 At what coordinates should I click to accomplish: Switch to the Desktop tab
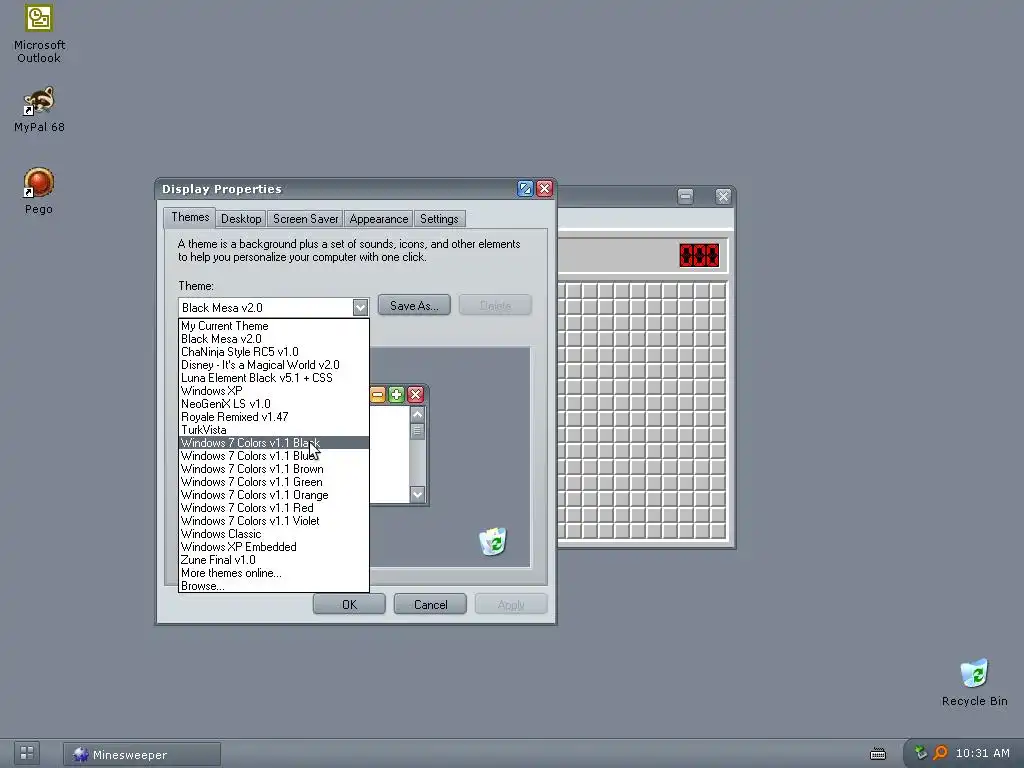tap(241, 219)
